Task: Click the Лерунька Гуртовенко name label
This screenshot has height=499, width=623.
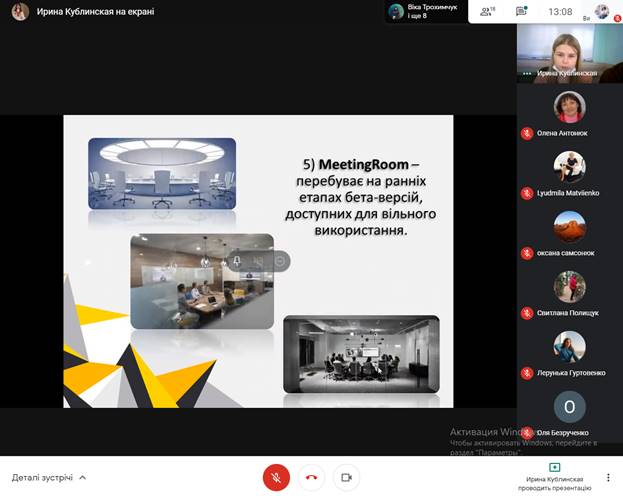Action: point(571,373)
